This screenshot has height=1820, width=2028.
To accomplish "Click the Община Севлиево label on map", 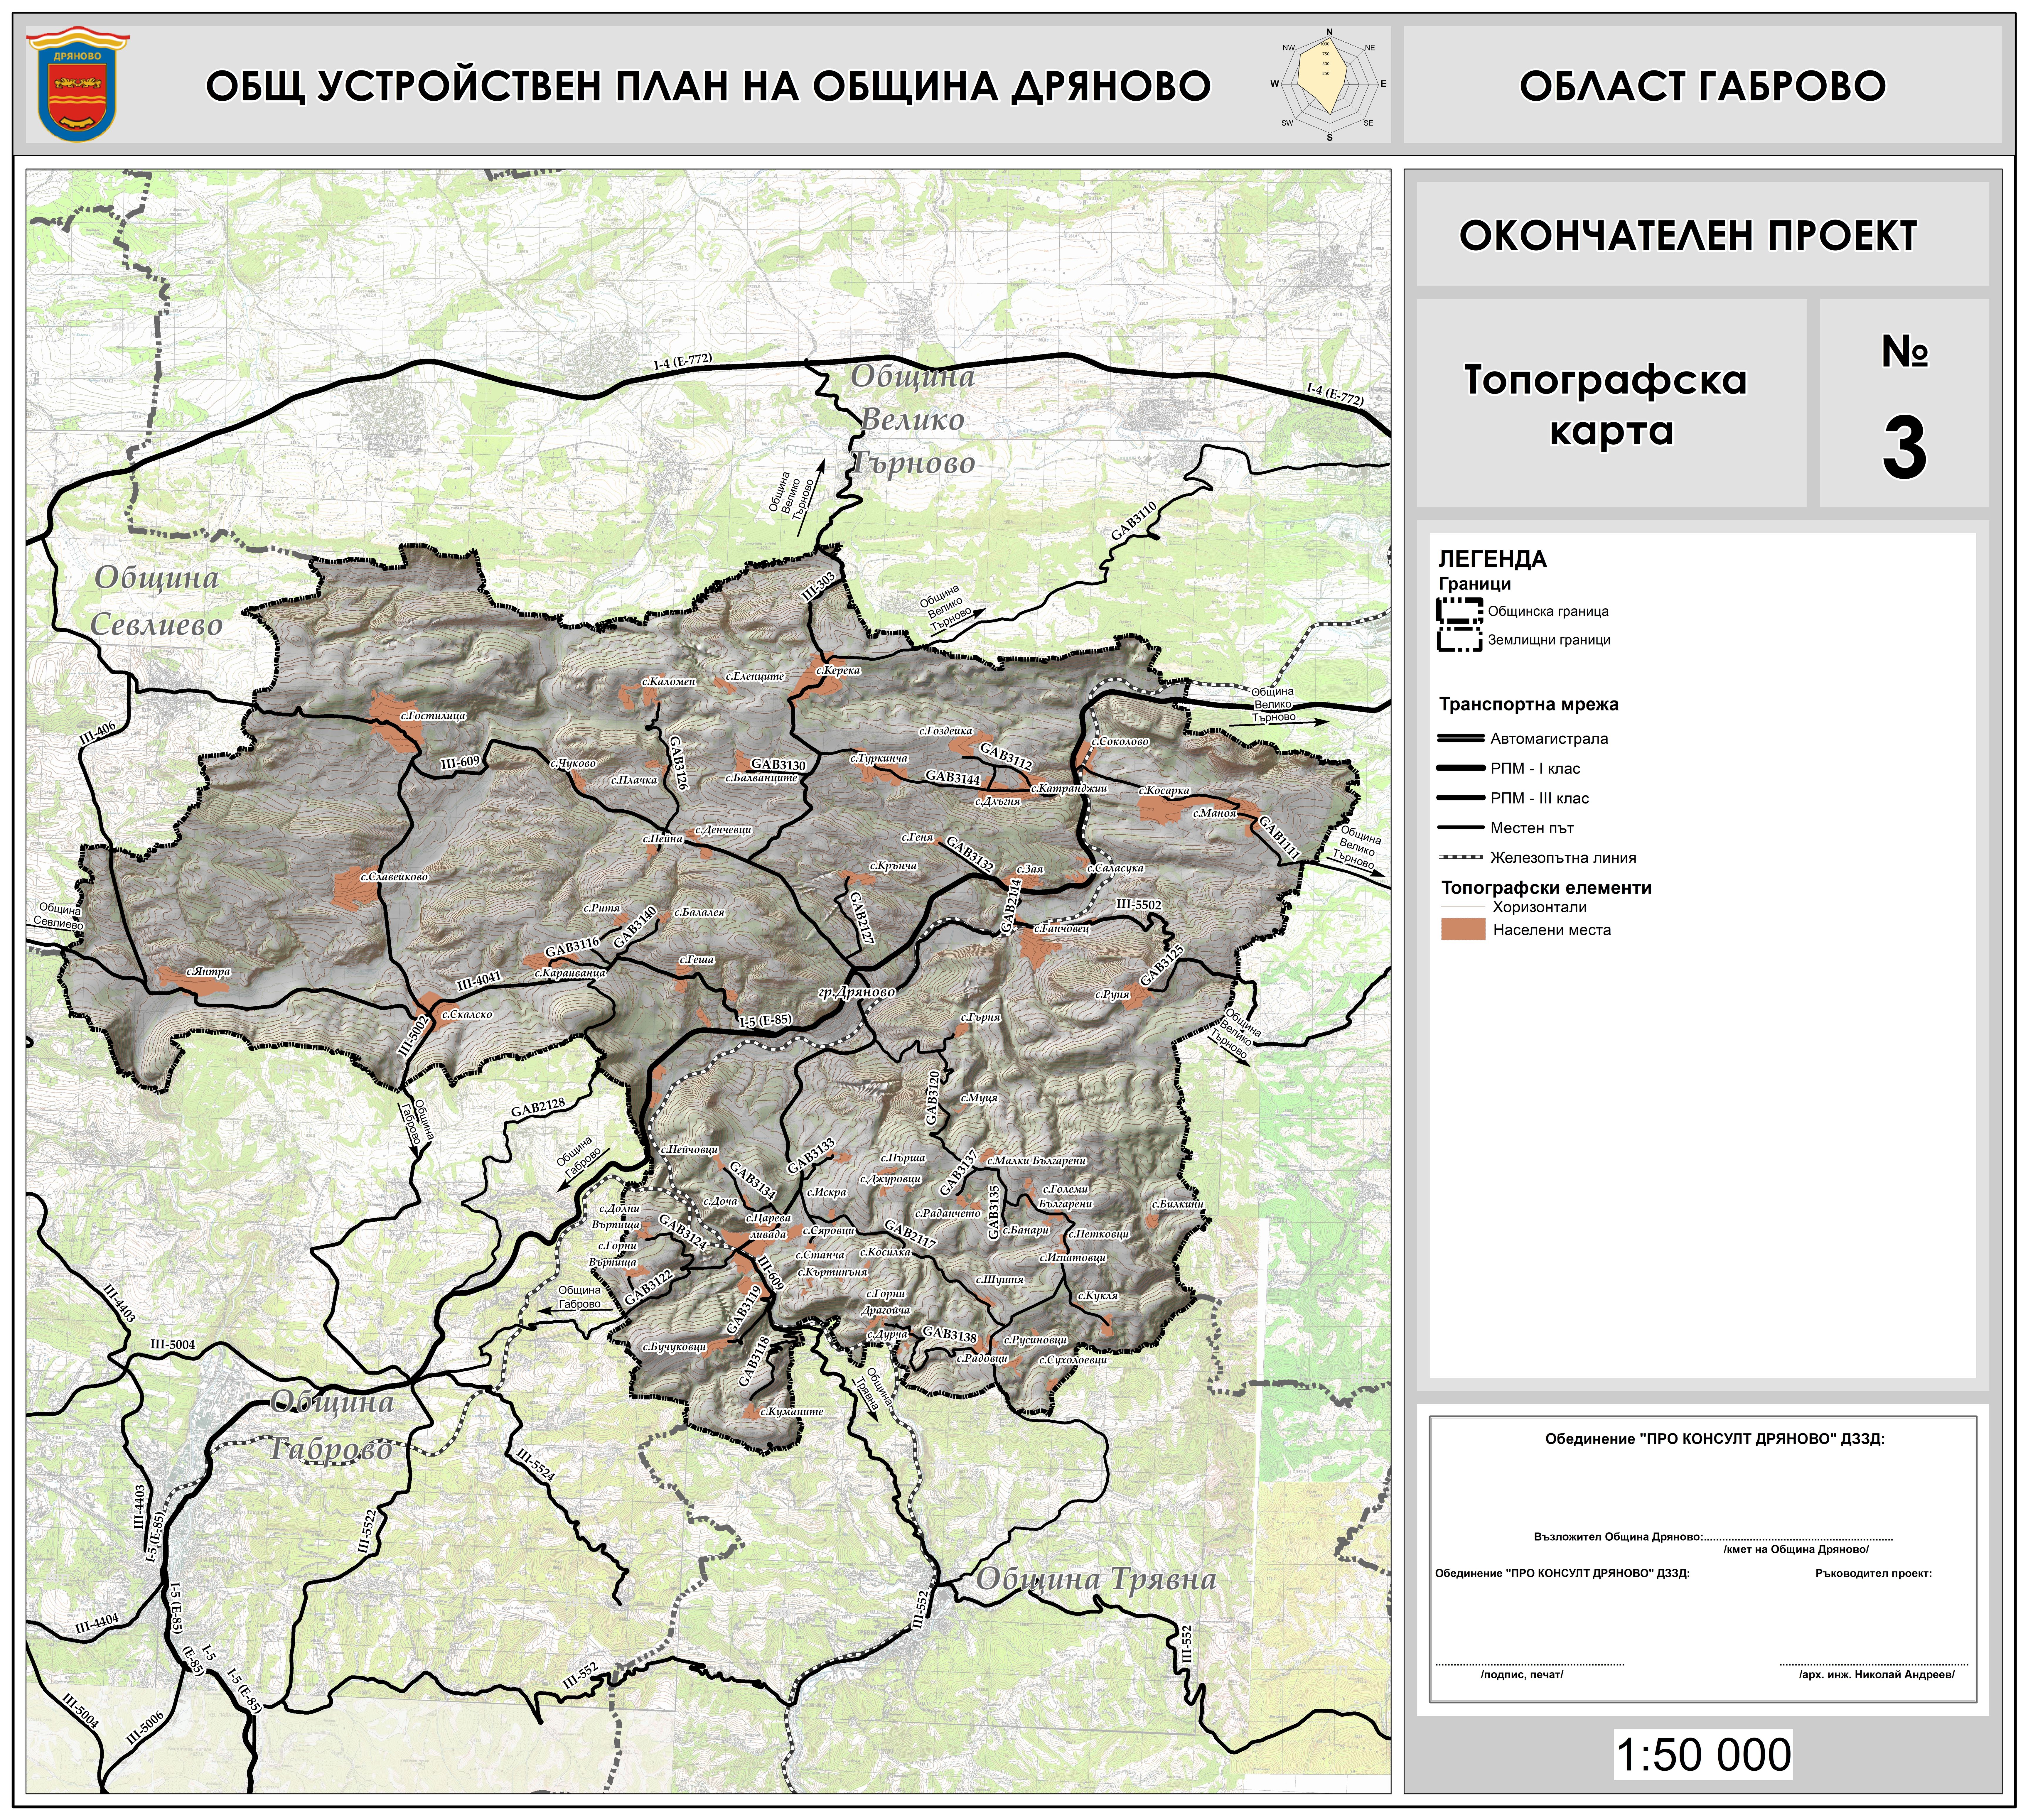I will 157,600.
